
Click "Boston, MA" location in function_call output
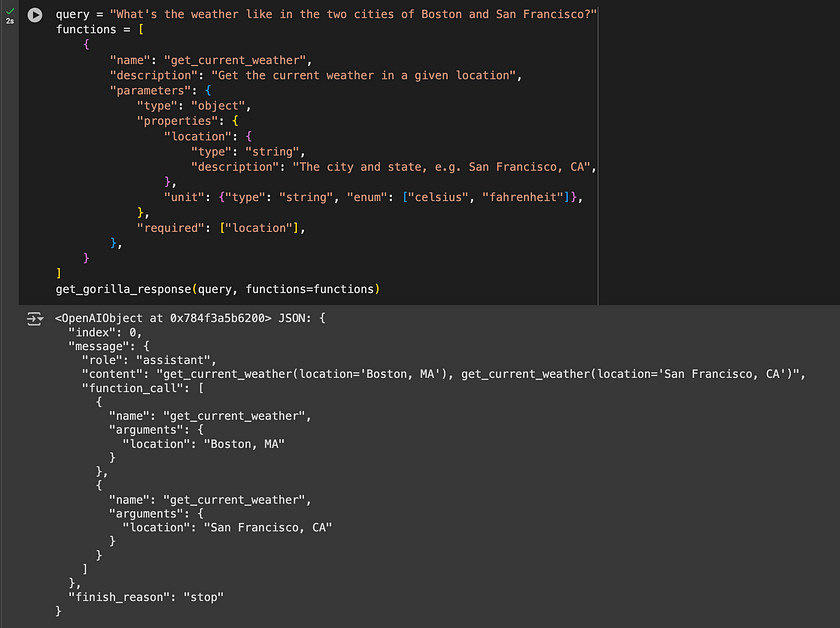coord(244,444)
